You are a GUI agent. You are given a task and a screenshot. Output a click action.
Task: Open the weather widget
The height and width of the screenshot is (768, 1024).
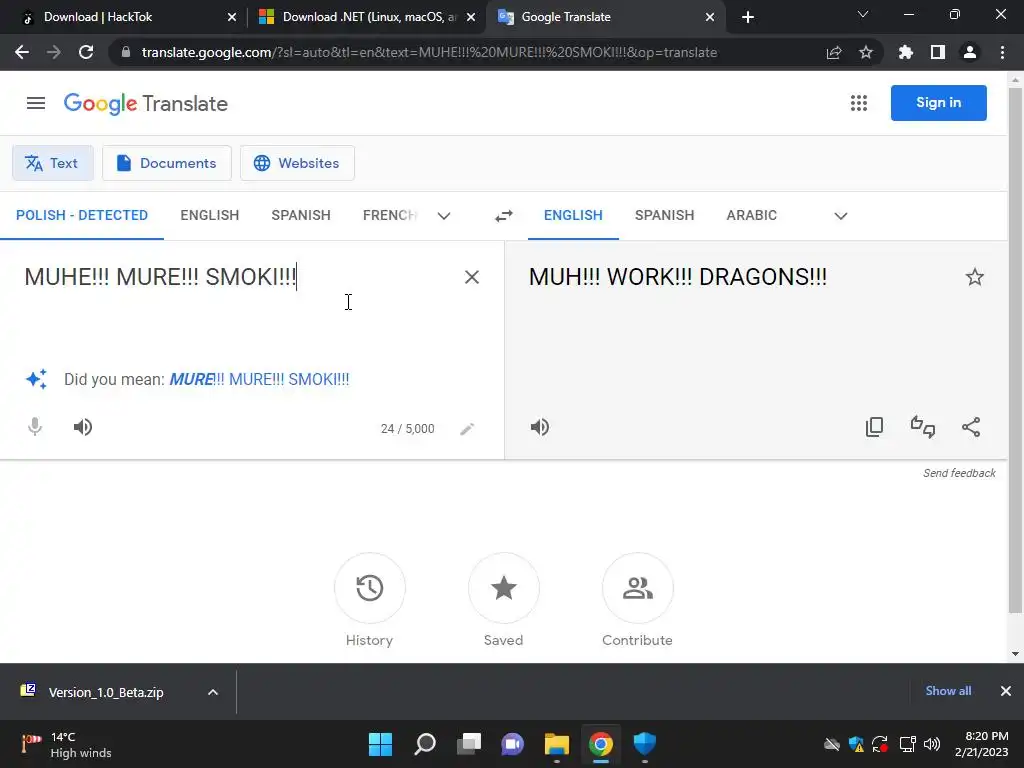66,744
